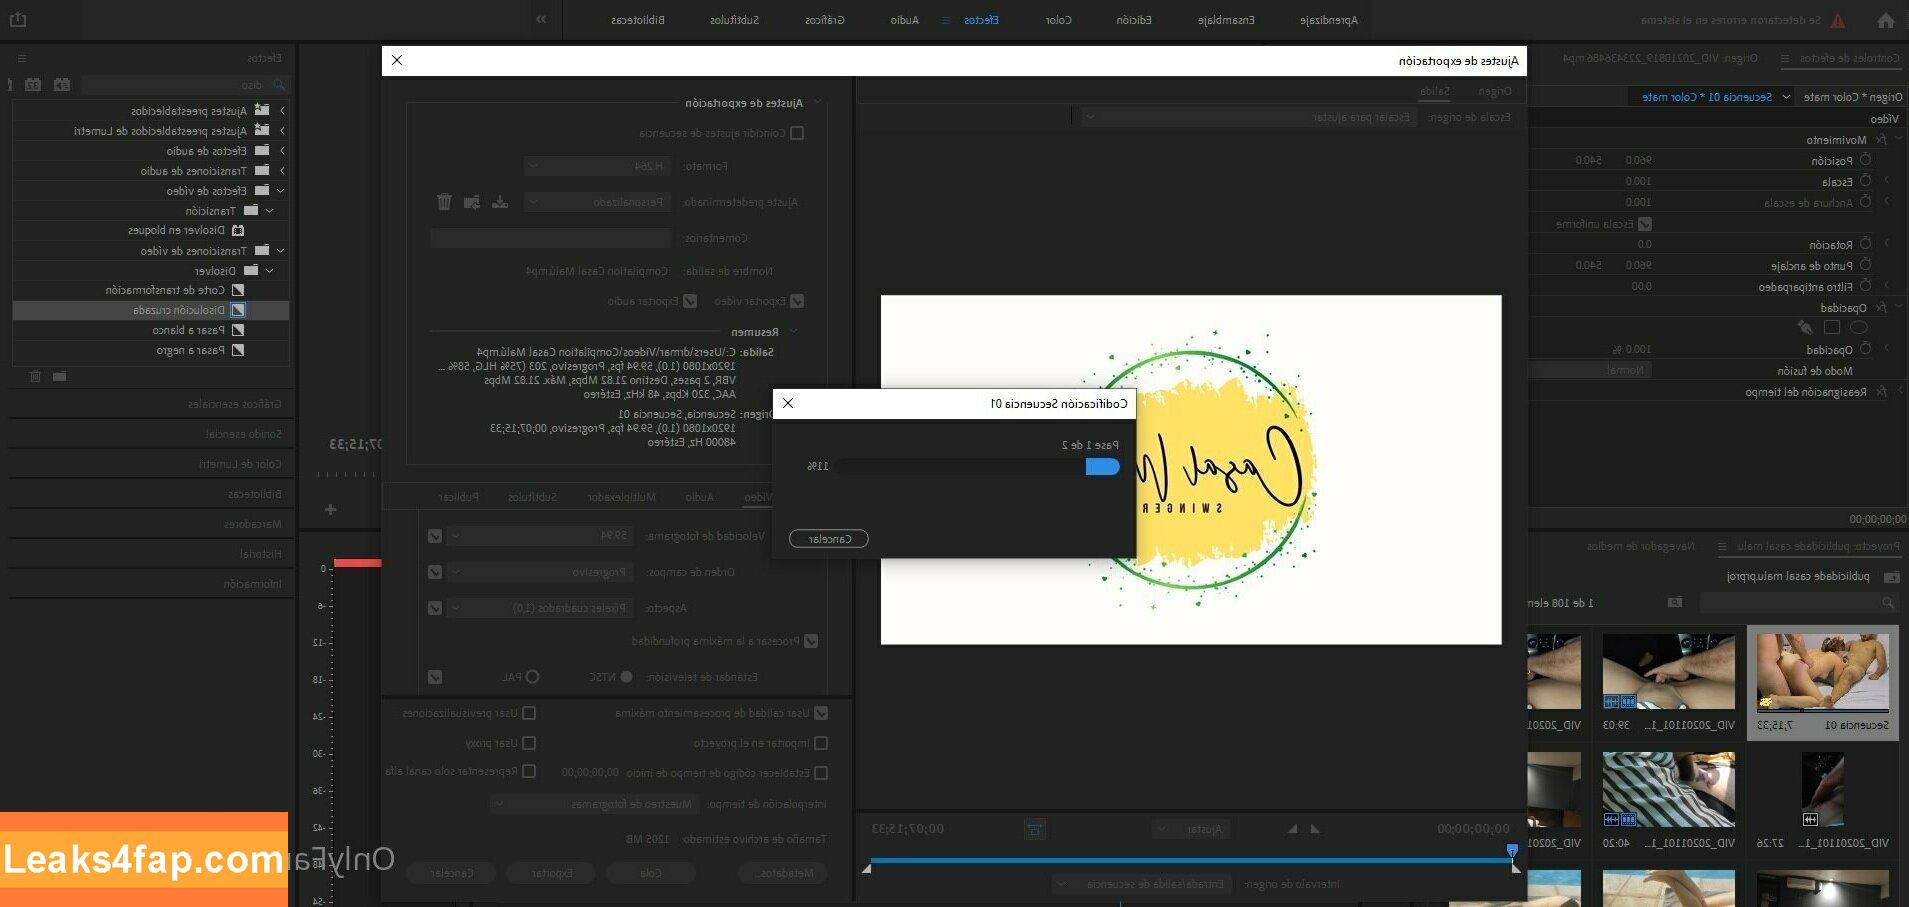This screenshot has height=907, width=1909.
Task: Open the Orden de campos dropdown
Action: 540,572
